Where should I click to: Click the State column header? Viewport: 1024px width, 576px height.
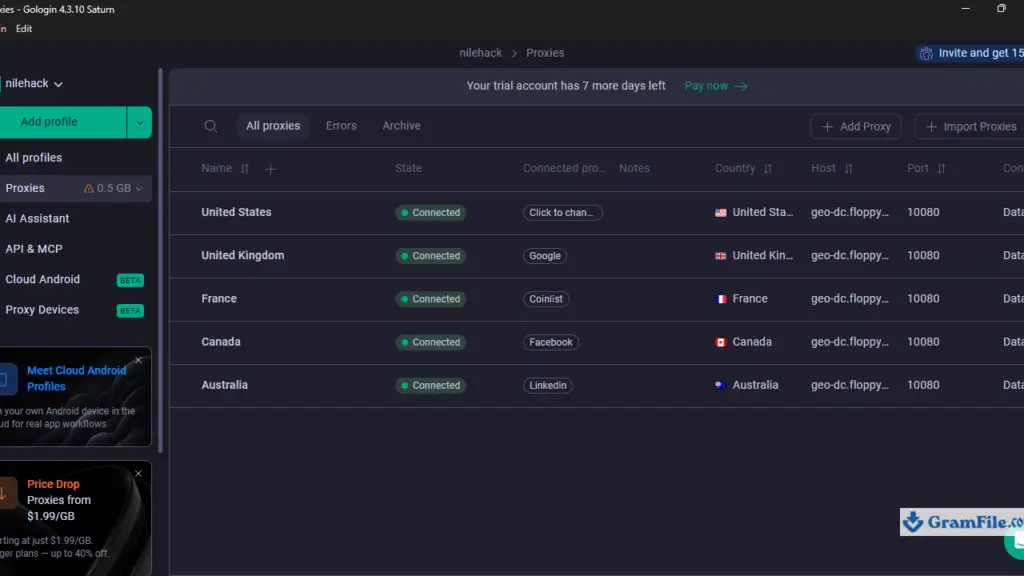(408, 168)
